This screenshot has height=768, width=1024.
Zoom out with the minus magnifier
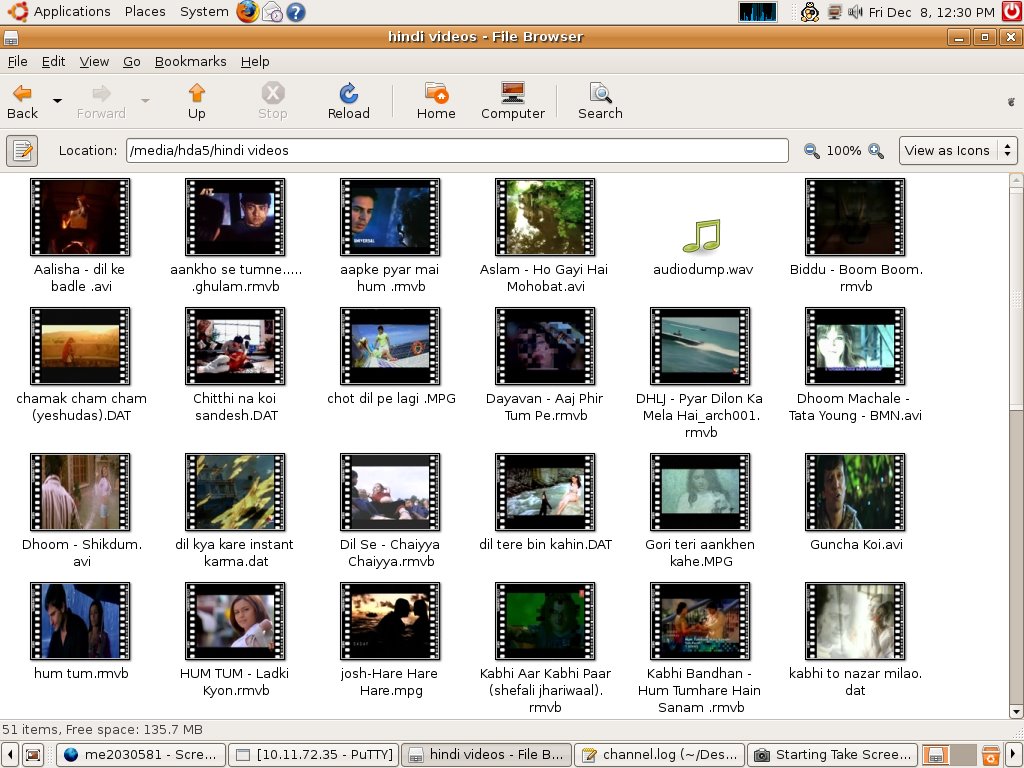(x=812, y=151)
